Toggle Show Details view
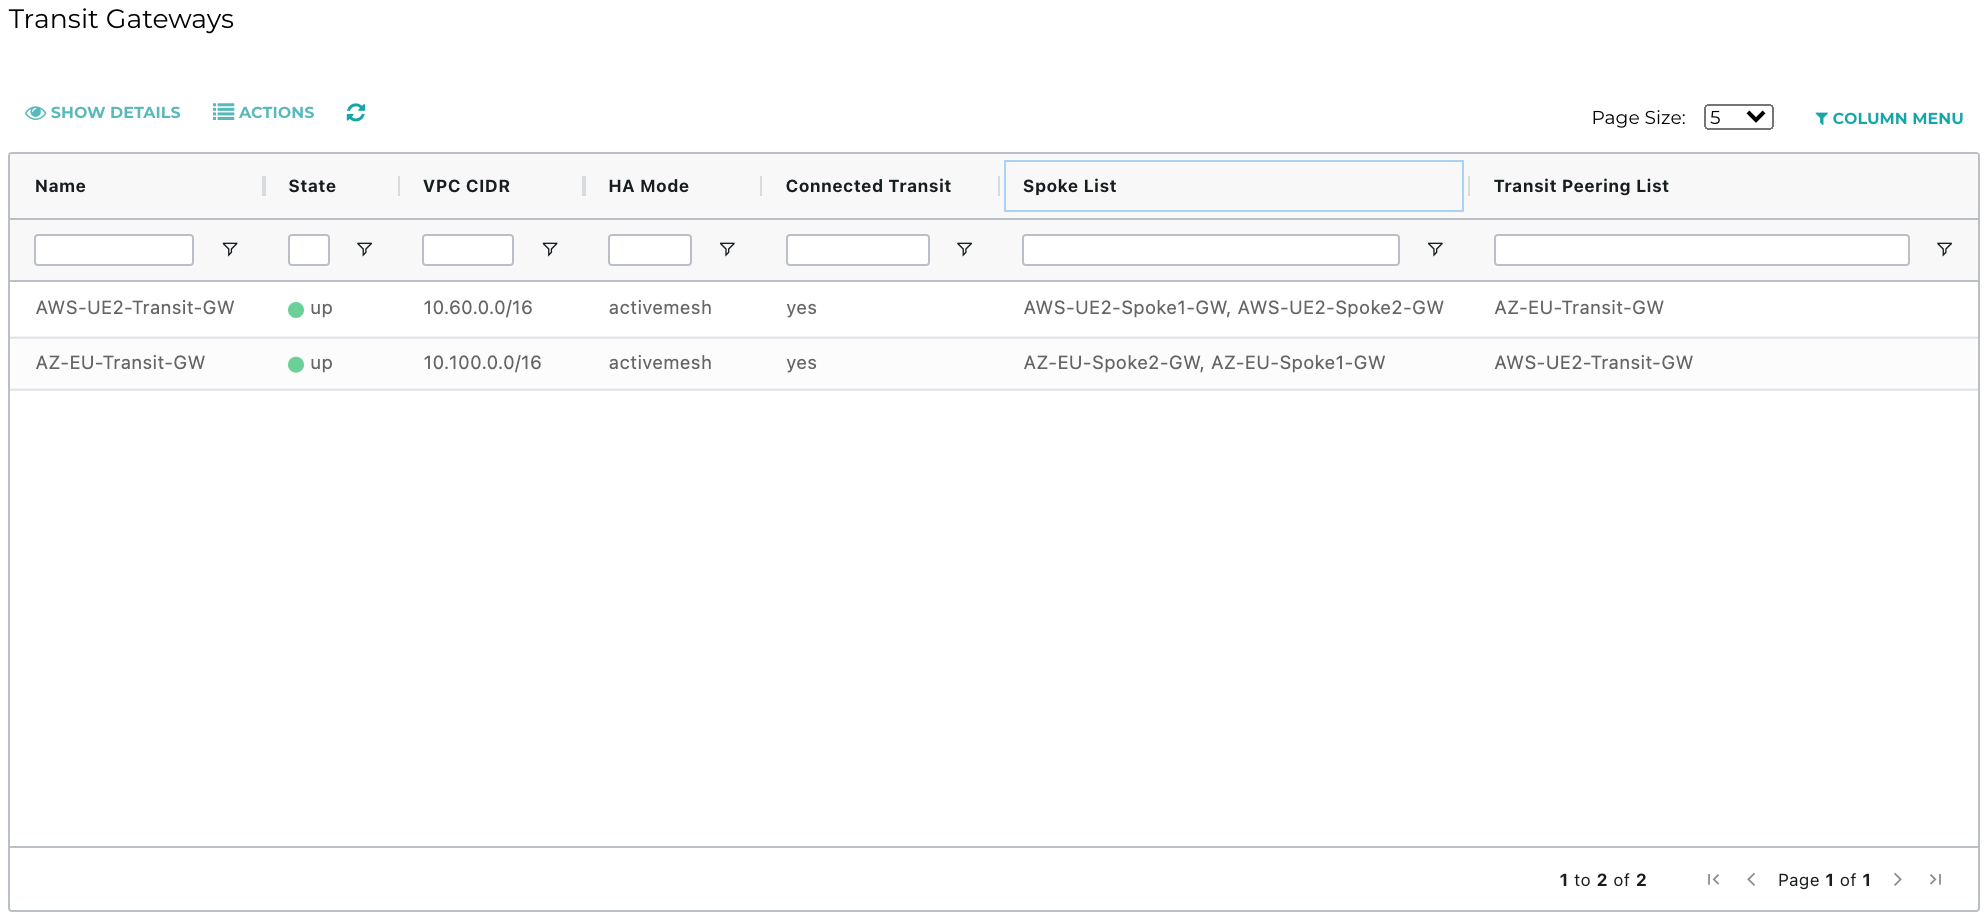 point(103,112)
